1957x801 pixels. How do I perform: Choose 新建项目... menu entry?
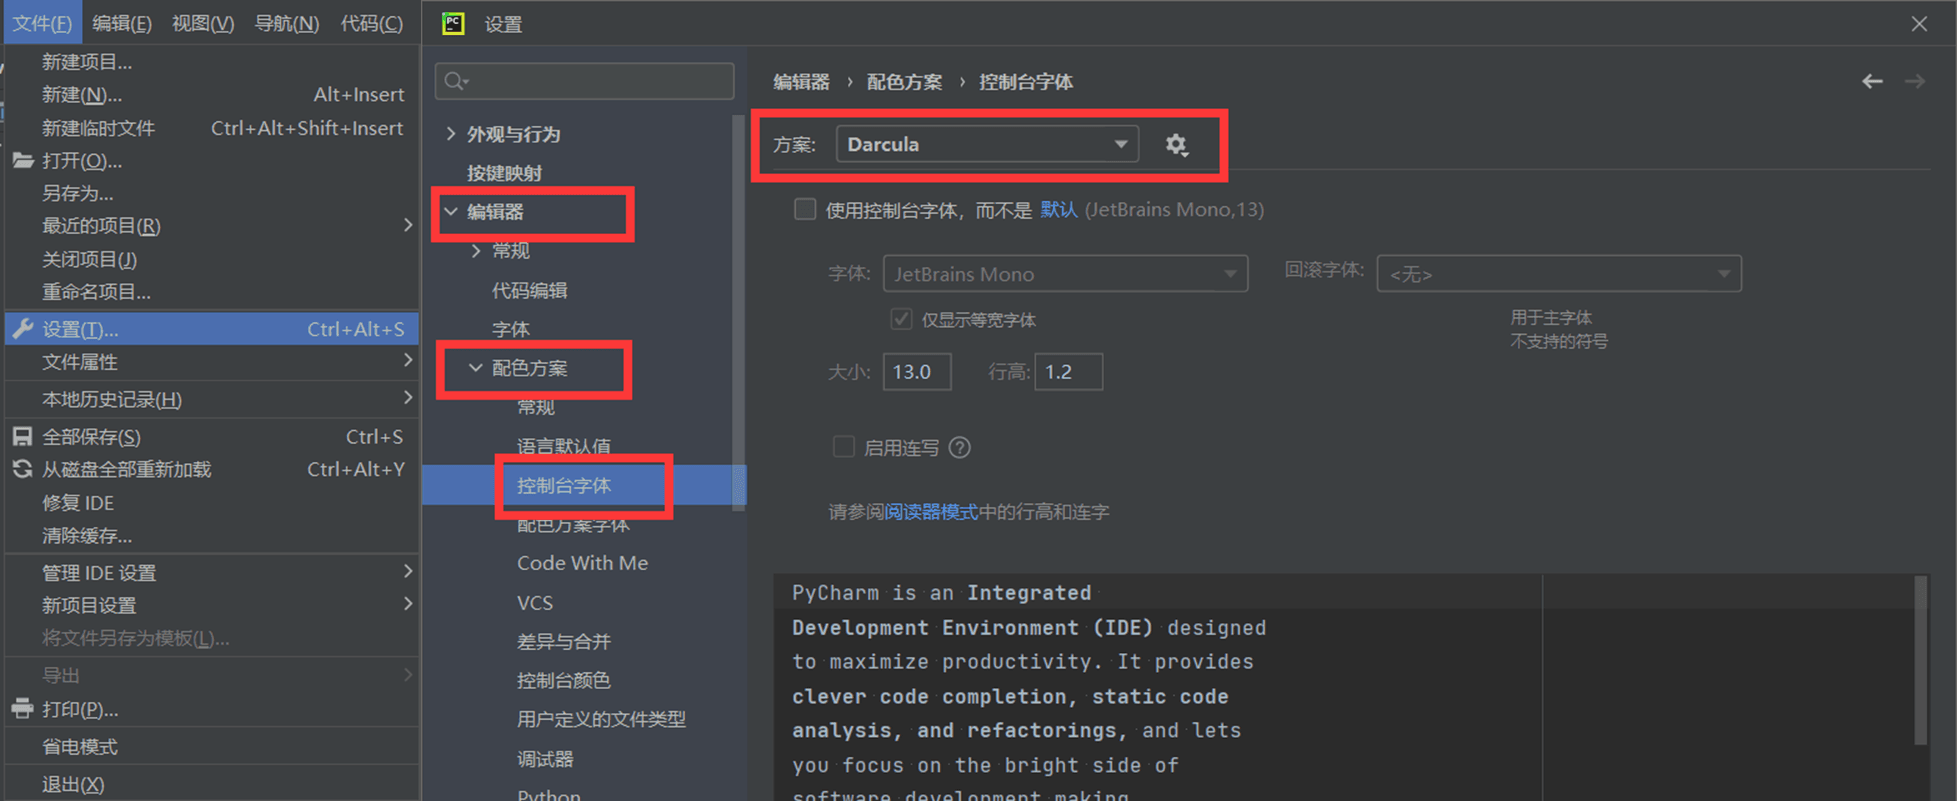coord(212,62)
